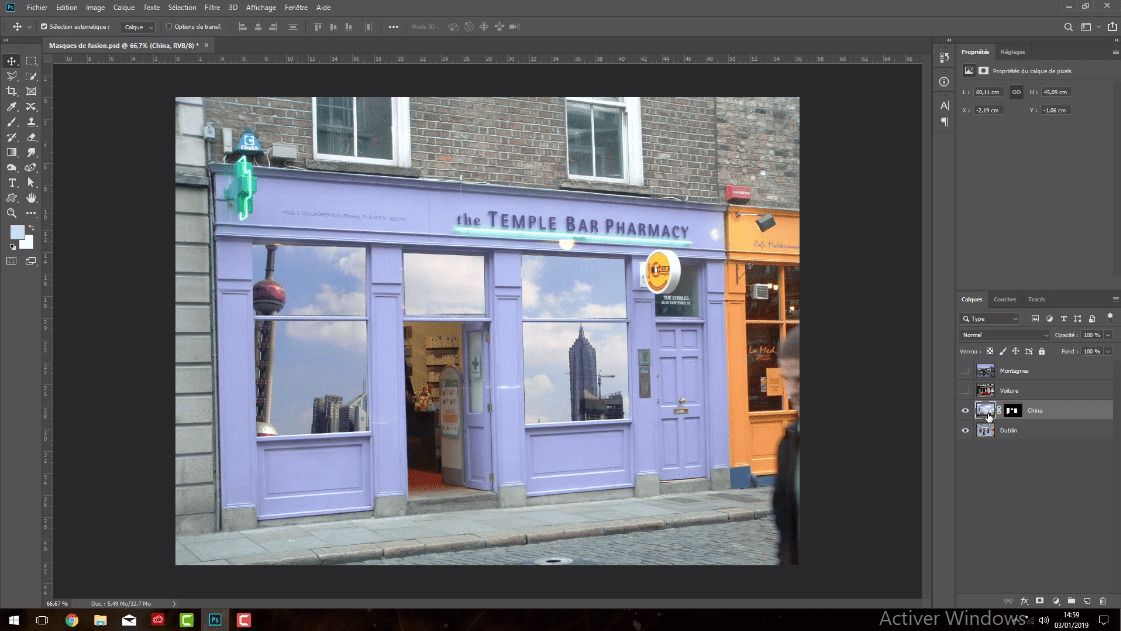Select the Quick Selection tool

pyautogui.click(x=31, y=76)
